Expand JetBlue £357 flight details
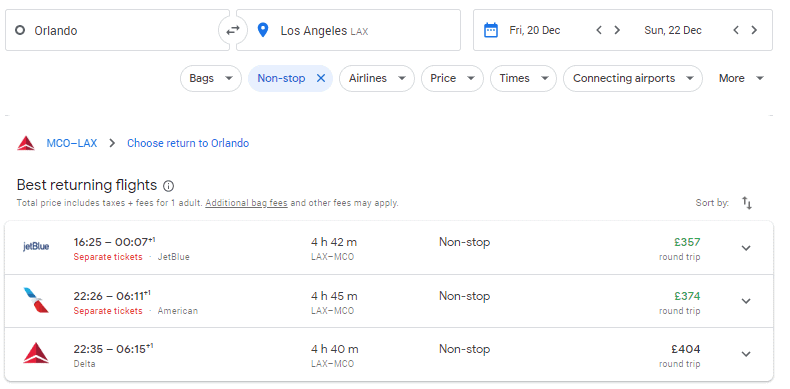The height and width of the screenshot is (389, 790). (746, 248)
